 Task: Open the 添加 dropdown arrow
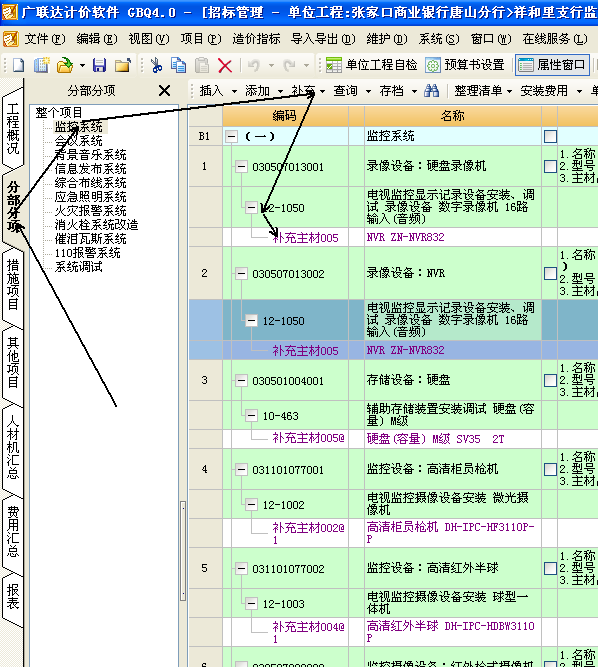tap(280, 91)
